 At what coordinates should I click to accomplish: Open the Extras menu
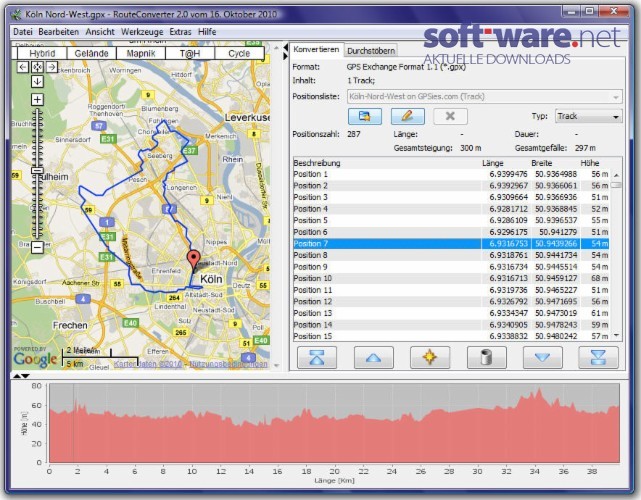(x=180, y=31)
